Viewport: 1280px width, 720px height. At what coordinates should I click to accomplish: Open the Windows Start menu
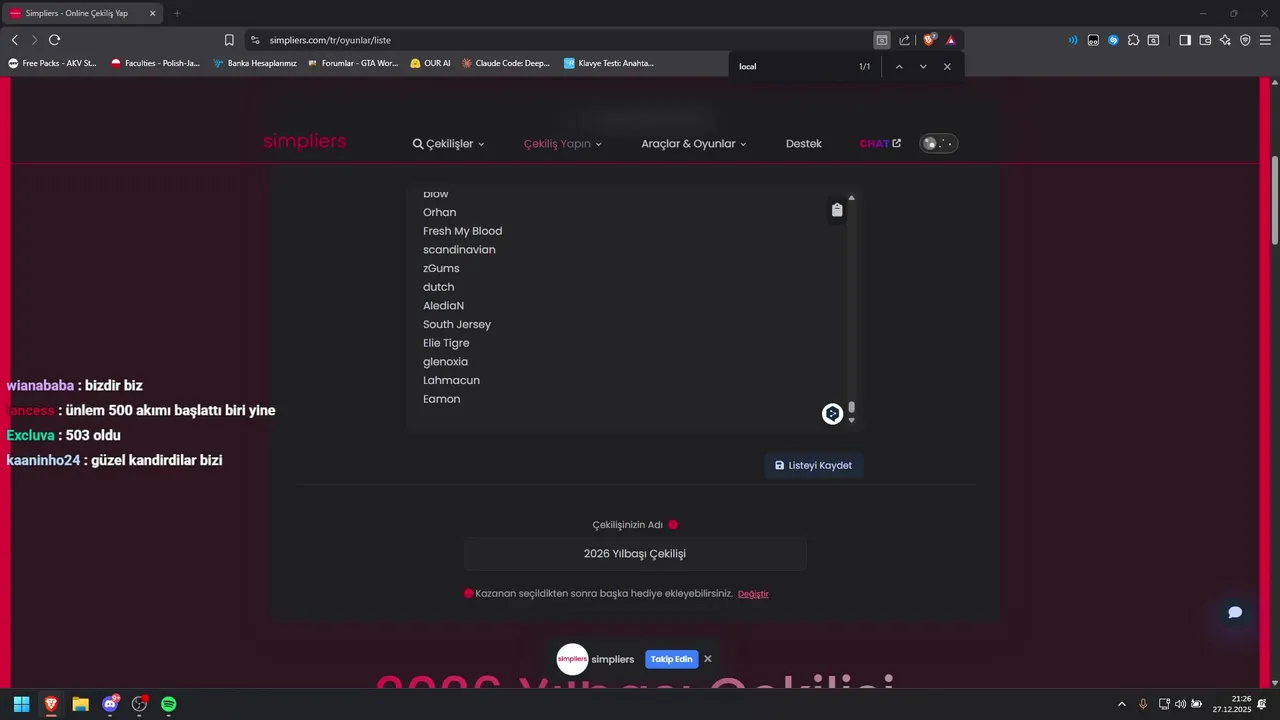tap(21, 704)
